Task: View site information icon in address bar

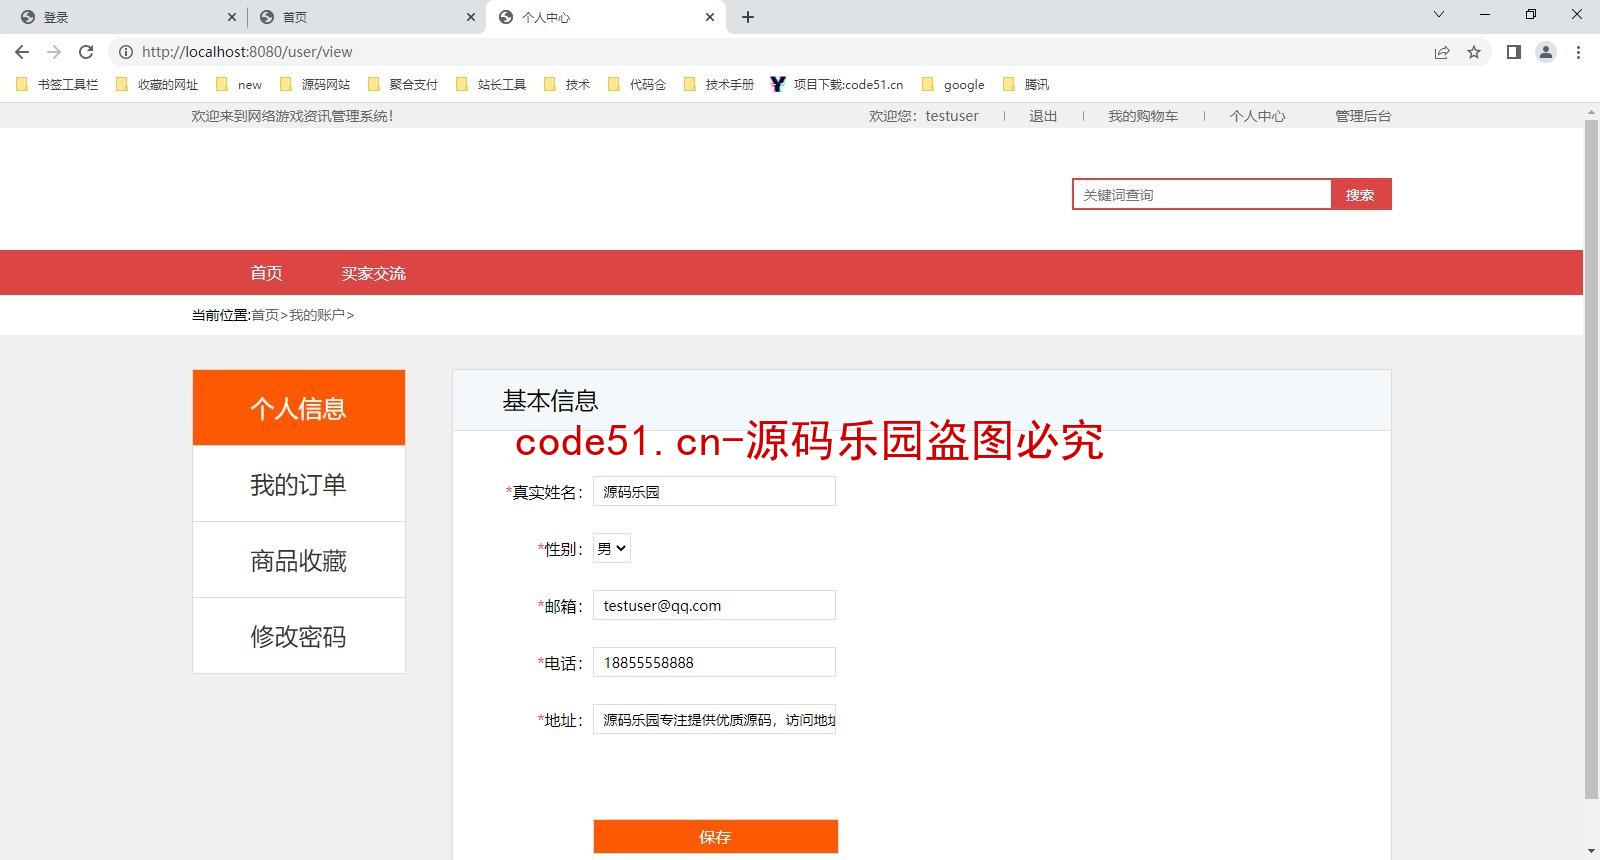Action: (x=126, y=52)
